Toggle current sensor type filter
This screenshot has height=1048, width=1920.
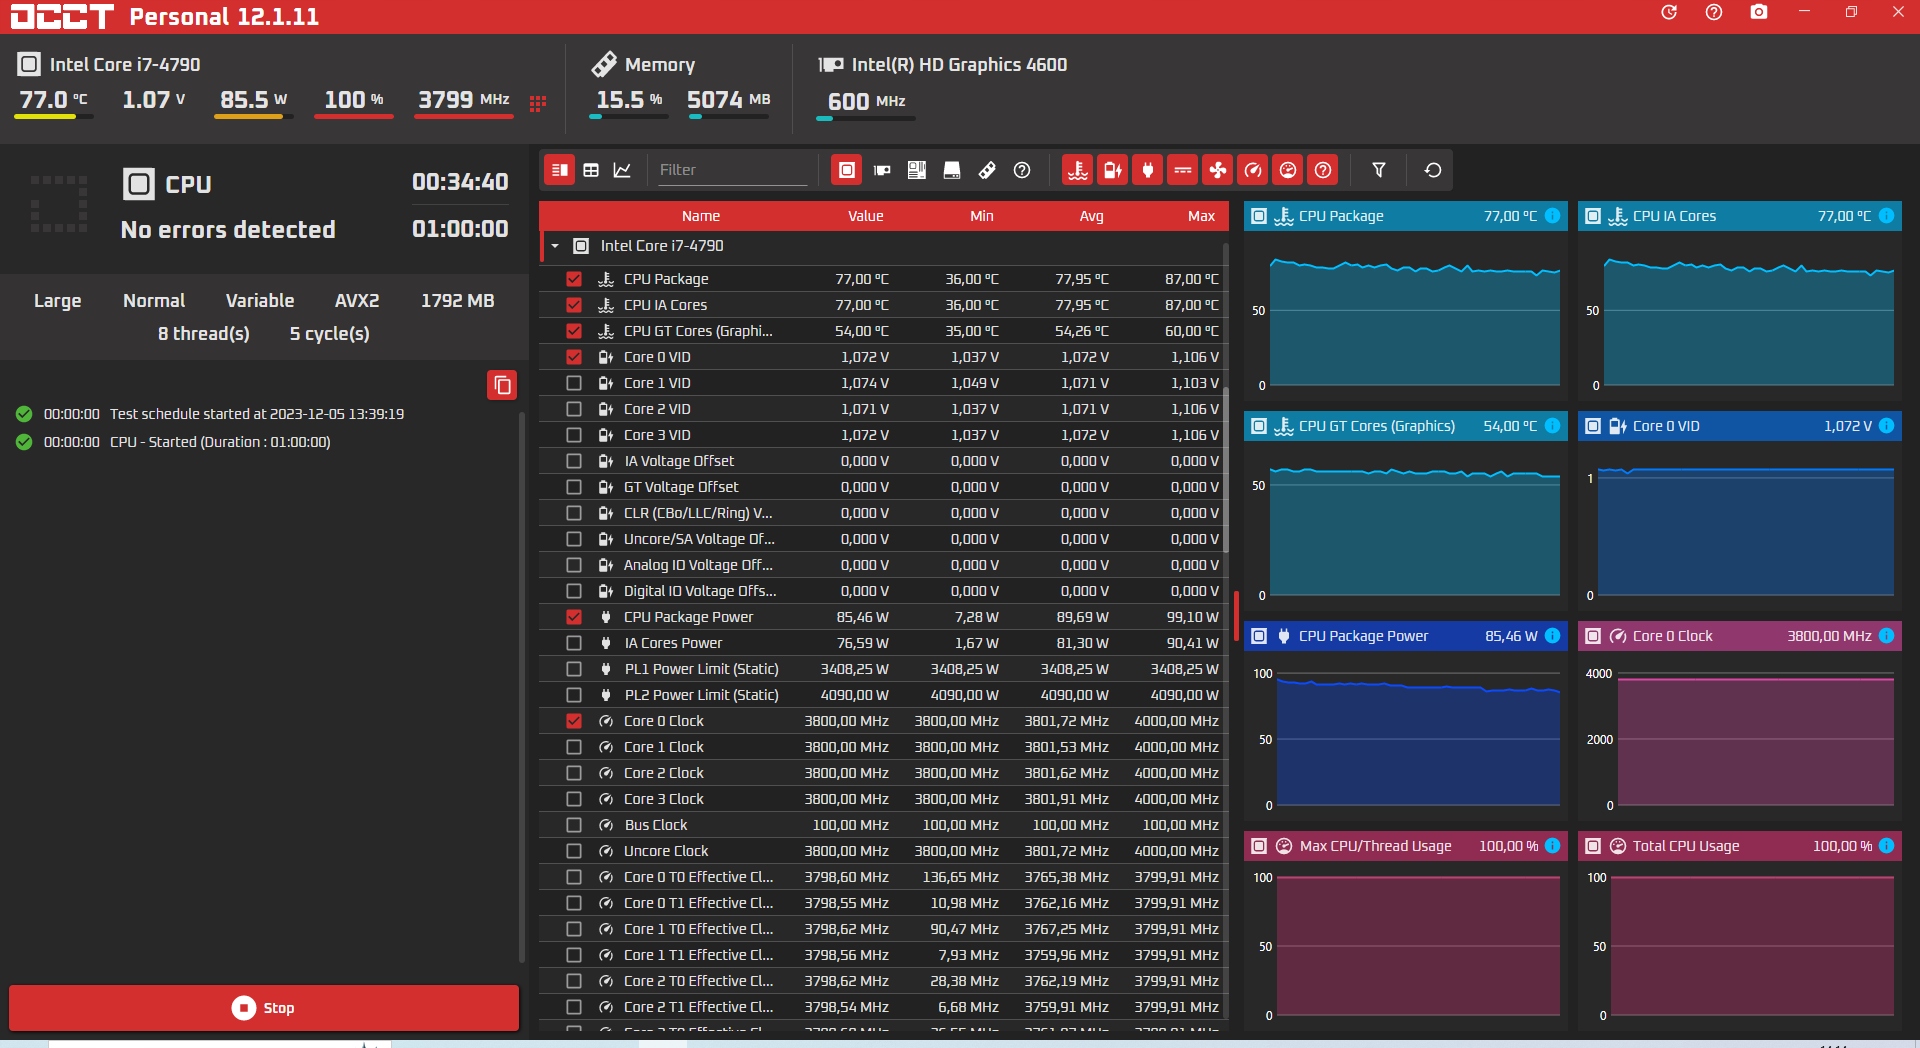click(1183, 170)
